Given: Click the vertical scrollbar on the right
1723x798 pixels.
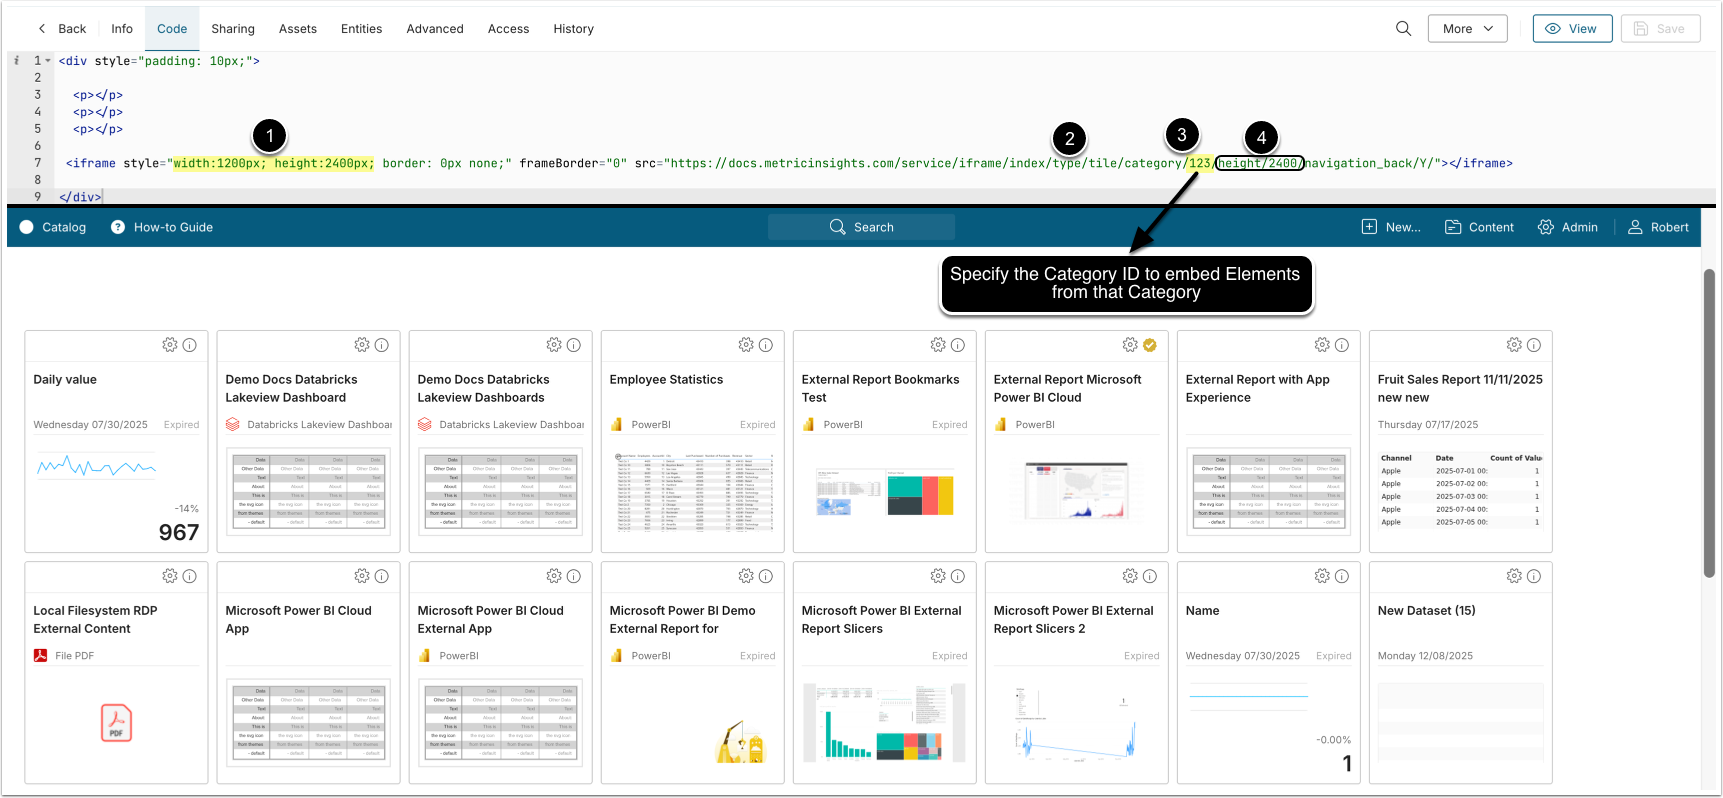Looking at the screenshot, I should point(1710,422).
